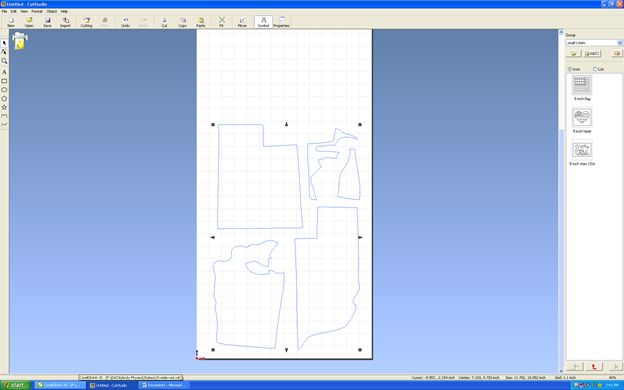Click the X remove symbol button

(x=616, y=367)
